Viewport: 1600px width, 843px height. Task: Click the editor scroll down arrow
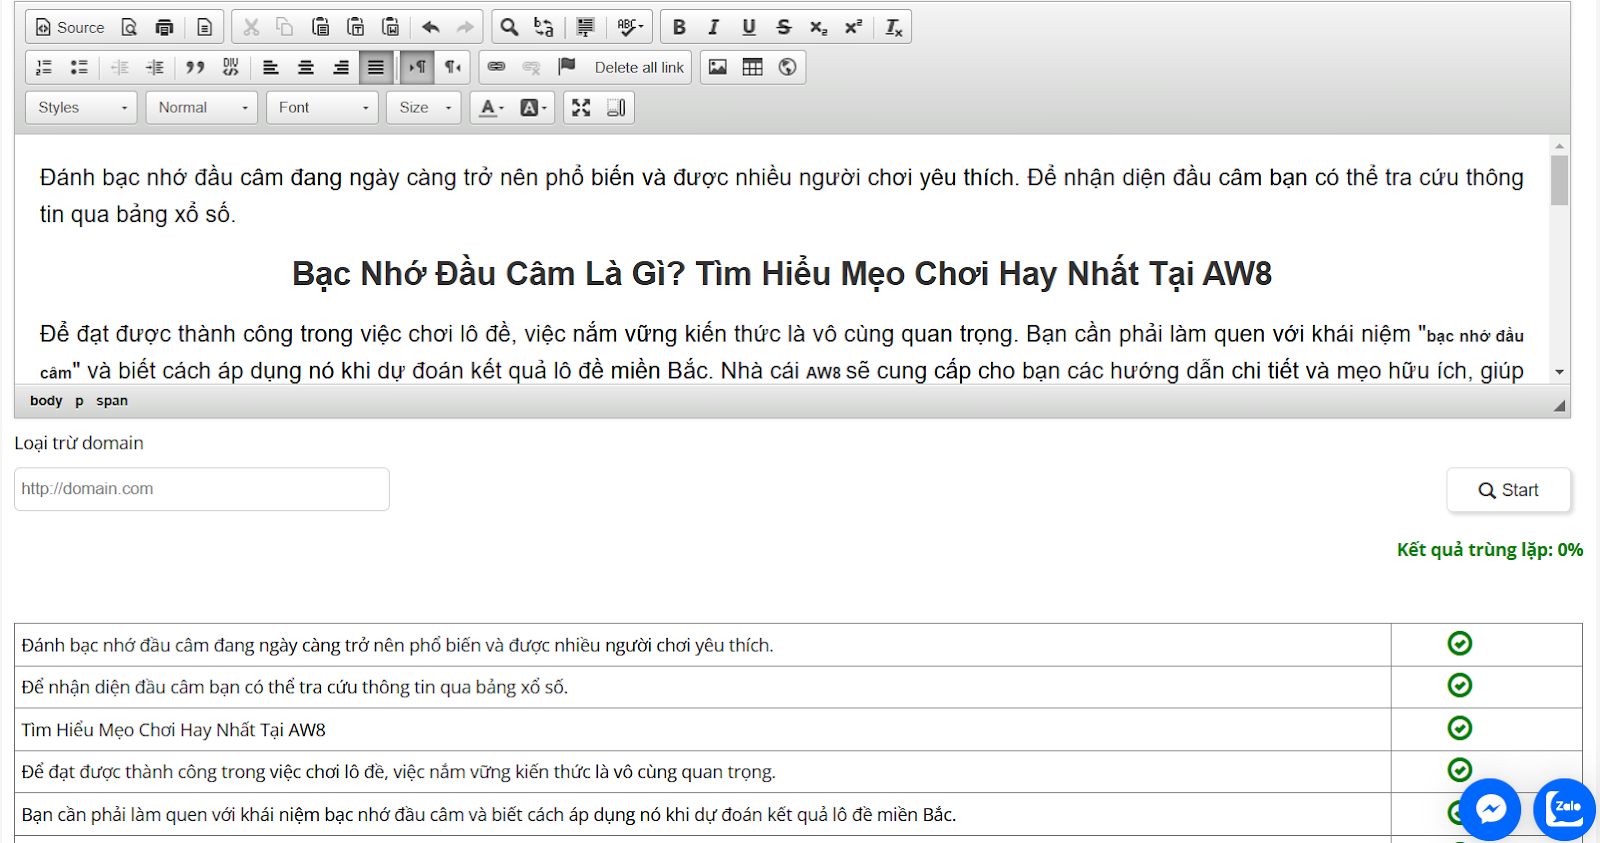point(1559,372)
